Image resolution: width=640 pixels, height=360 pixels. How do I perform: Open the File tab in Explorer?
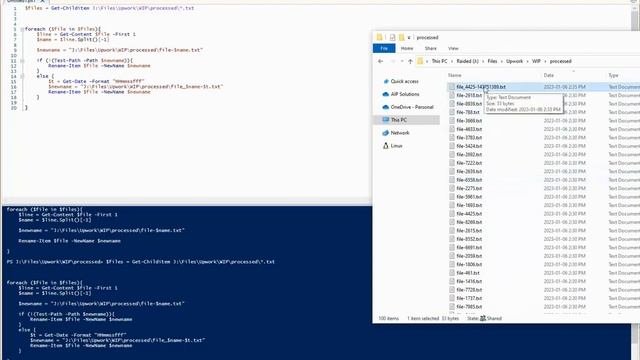[x=384, y=48]
